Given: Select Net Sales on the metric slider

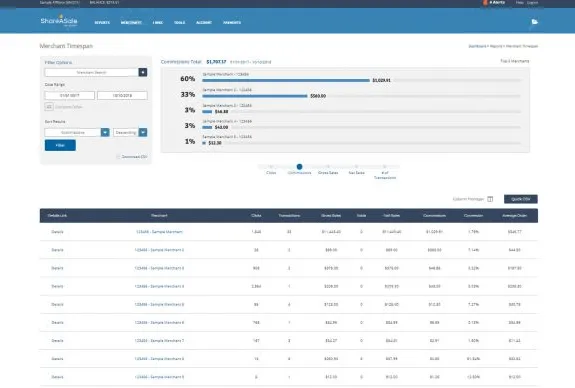Looking at the screenshot, I should pos(356,167).
